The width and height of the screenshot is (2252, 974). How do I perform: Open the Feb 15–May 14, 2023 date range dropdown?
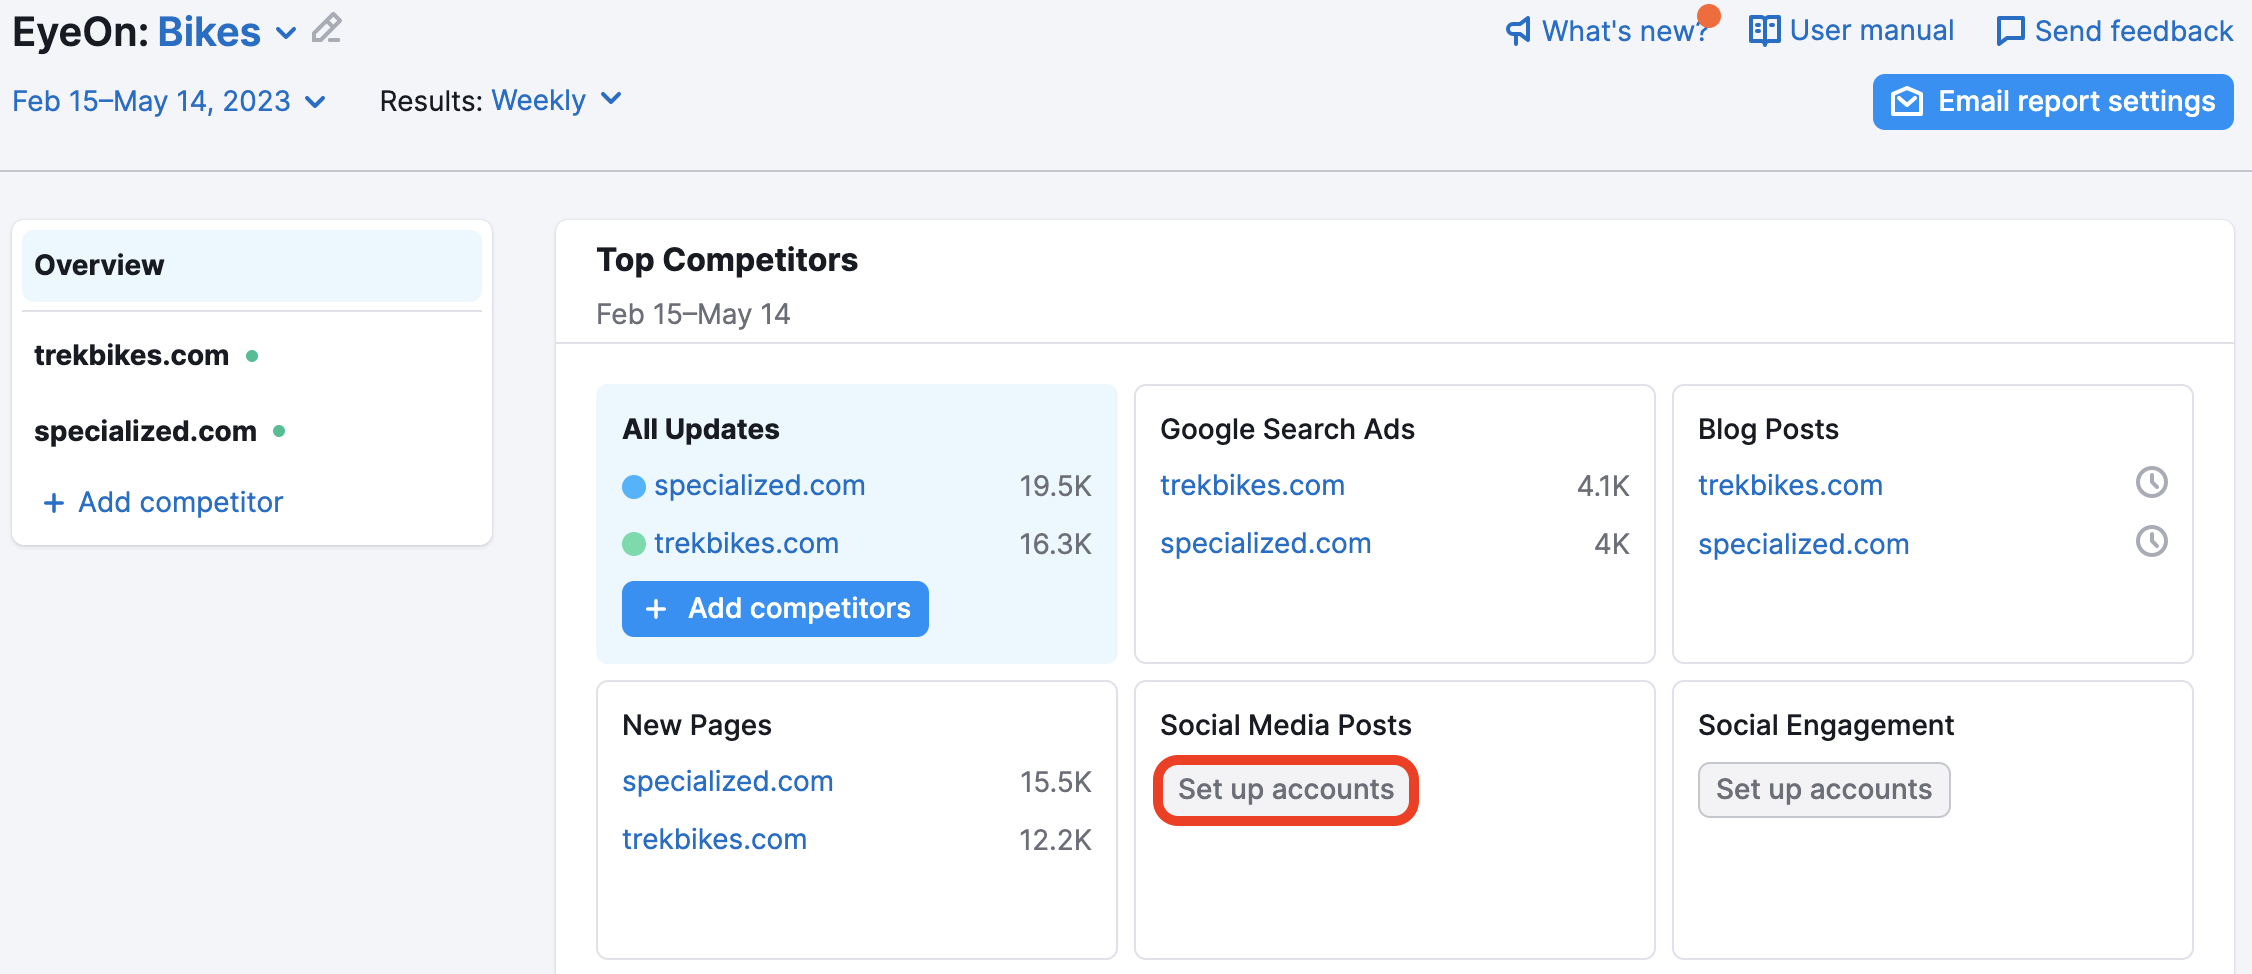169,101
